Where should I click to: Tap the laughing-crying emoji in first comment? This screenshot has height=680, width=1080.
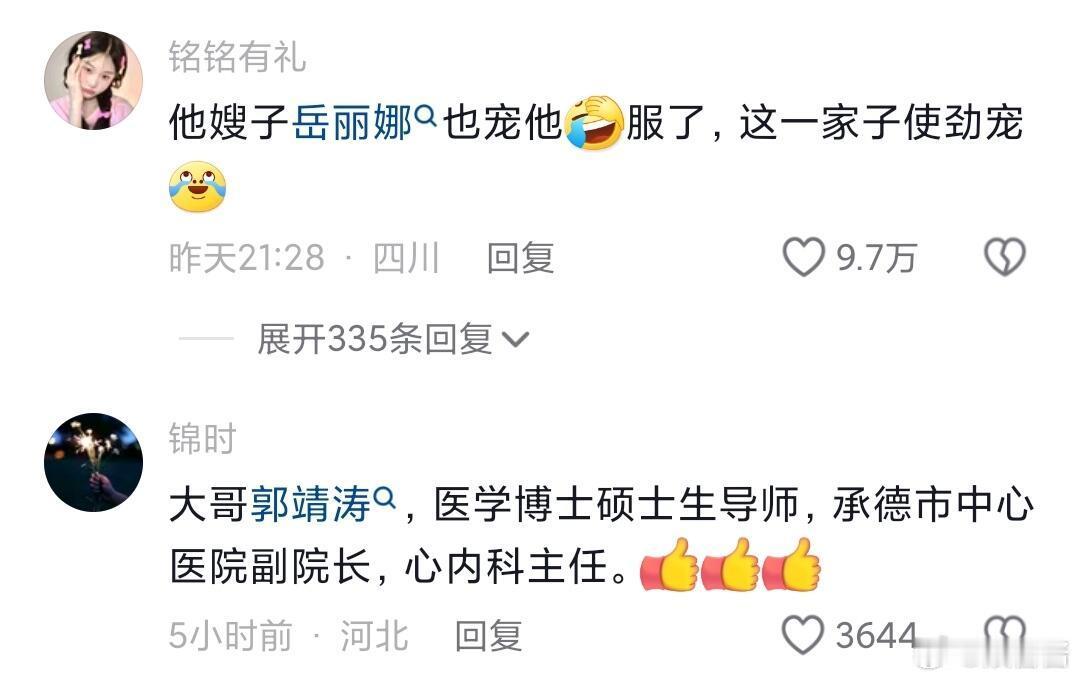[594, 123]
